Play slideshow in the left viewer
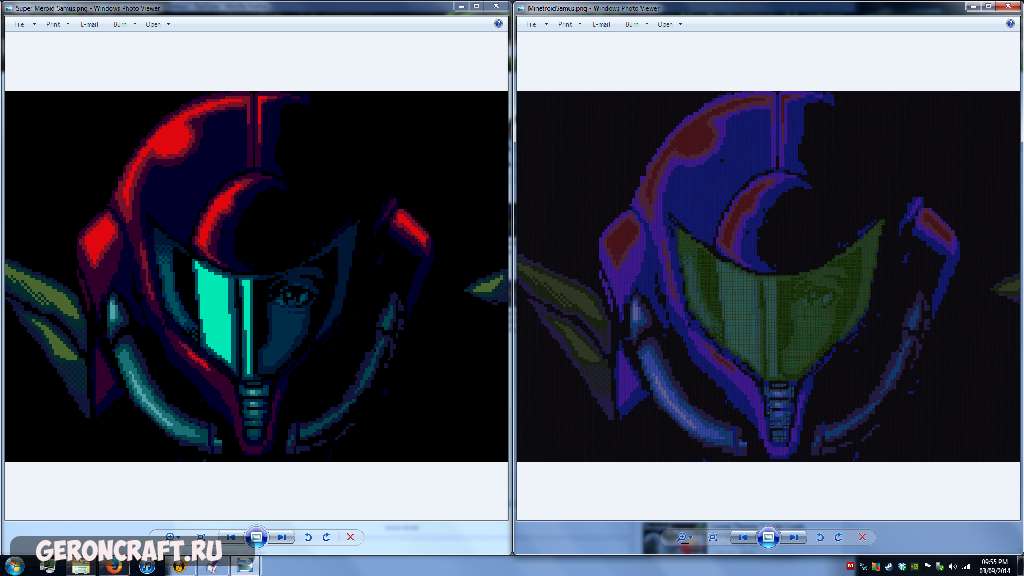1024x576 pixels. [x=256, y=537]
